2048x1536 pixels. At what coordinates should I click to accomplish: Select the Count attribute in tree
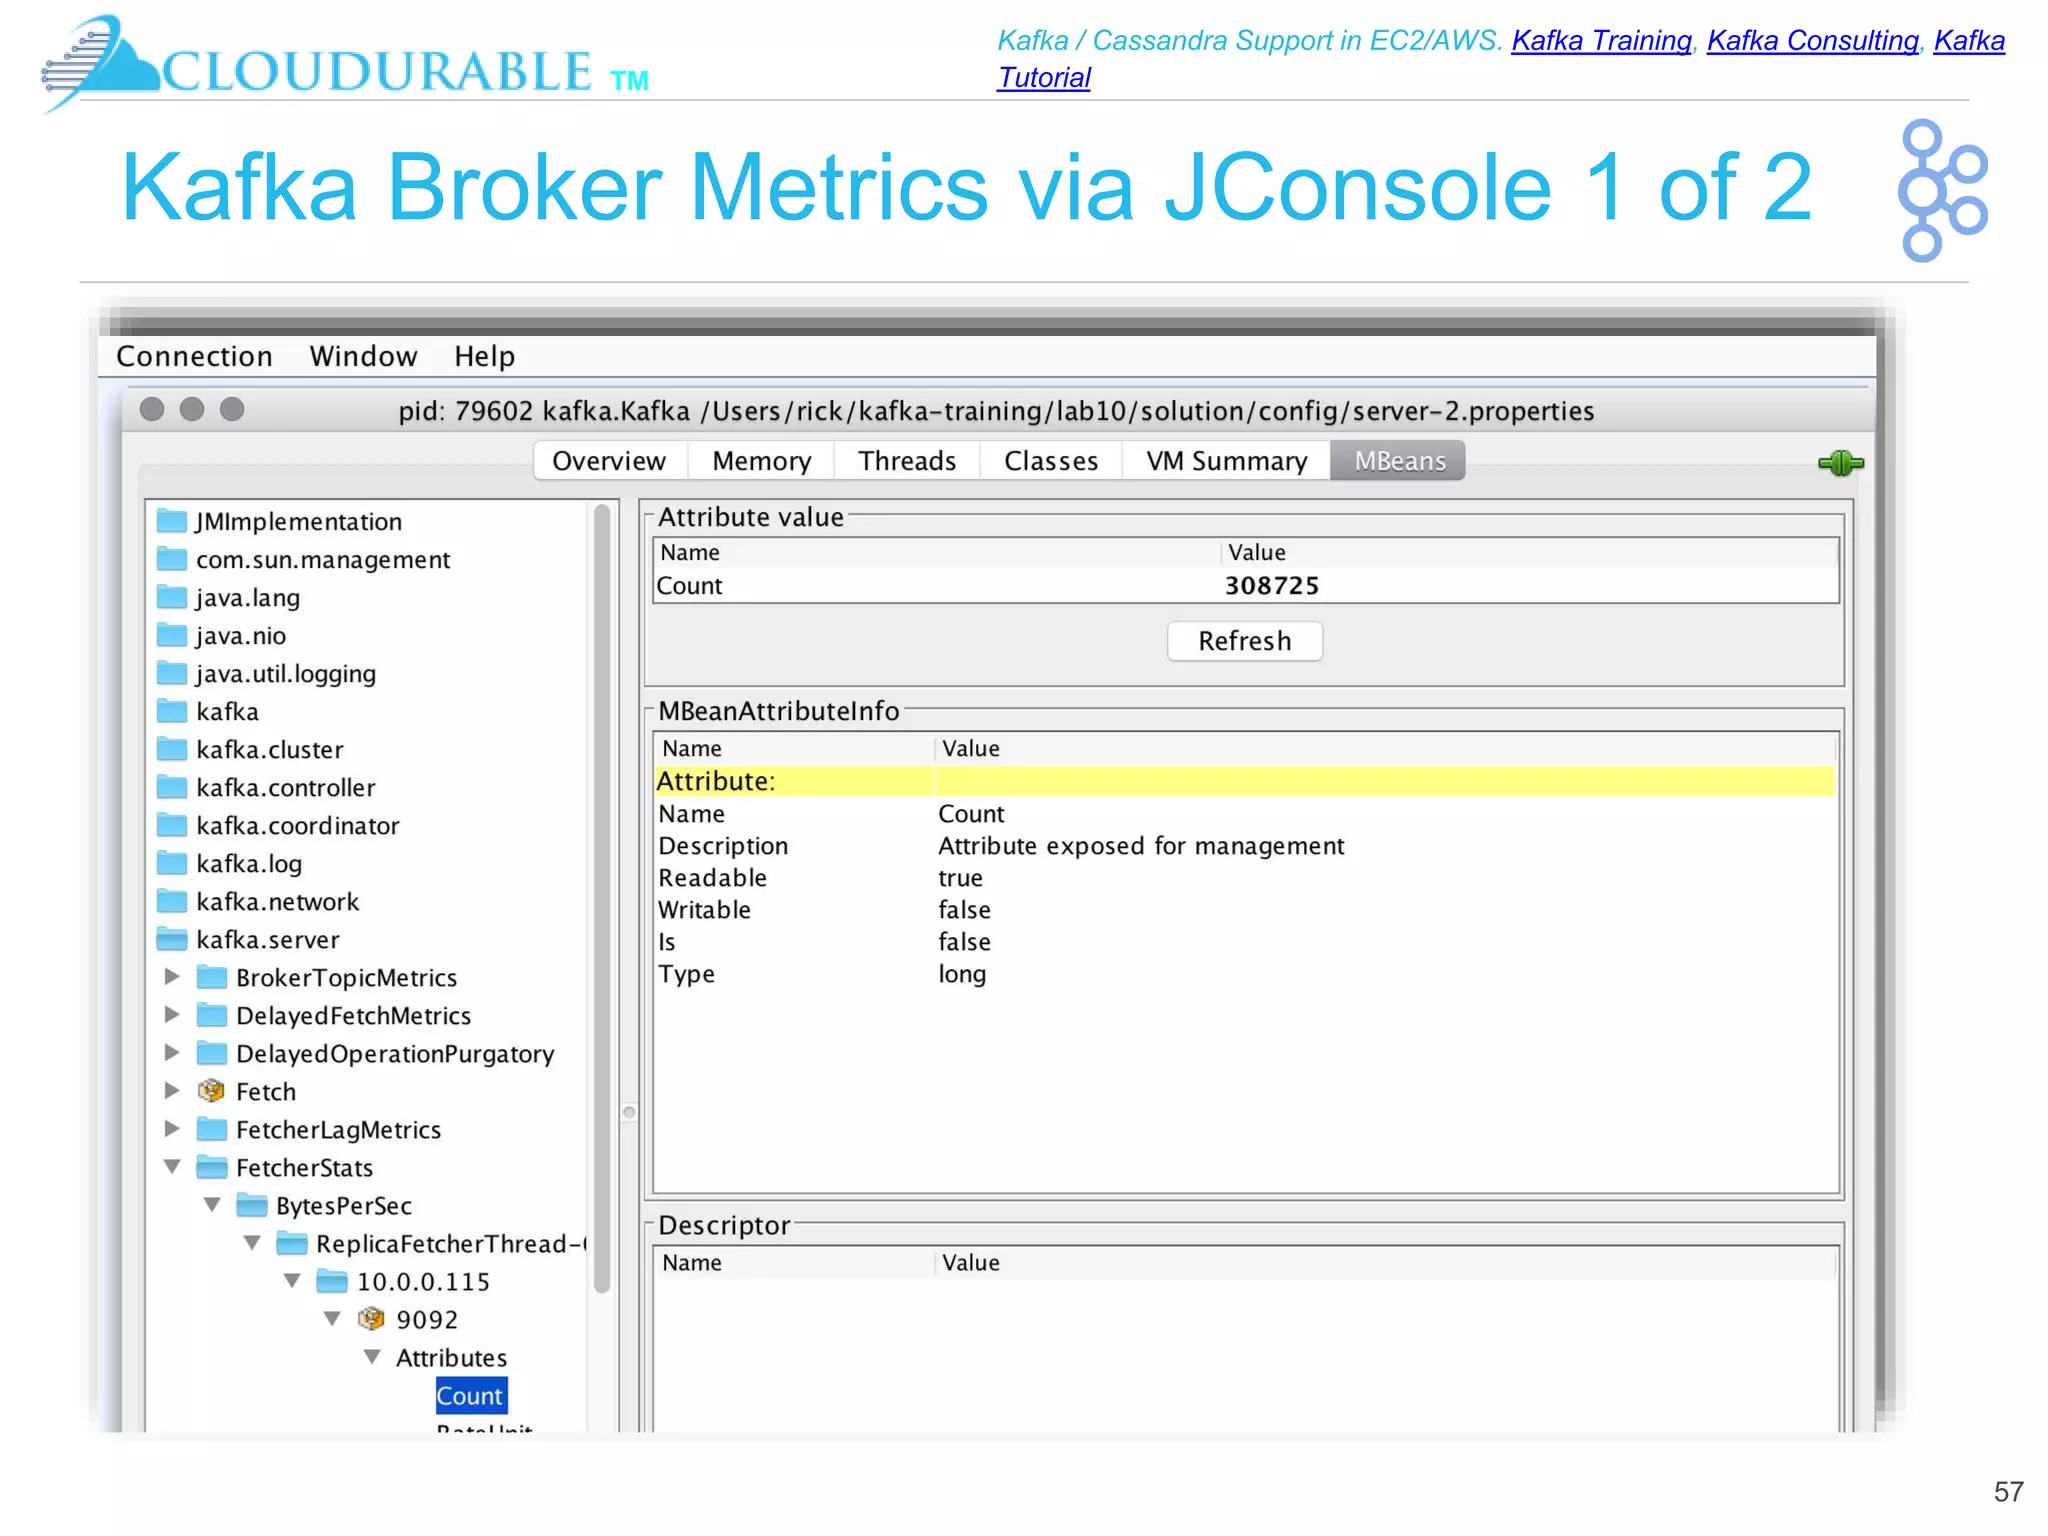tap(470, 1395)
